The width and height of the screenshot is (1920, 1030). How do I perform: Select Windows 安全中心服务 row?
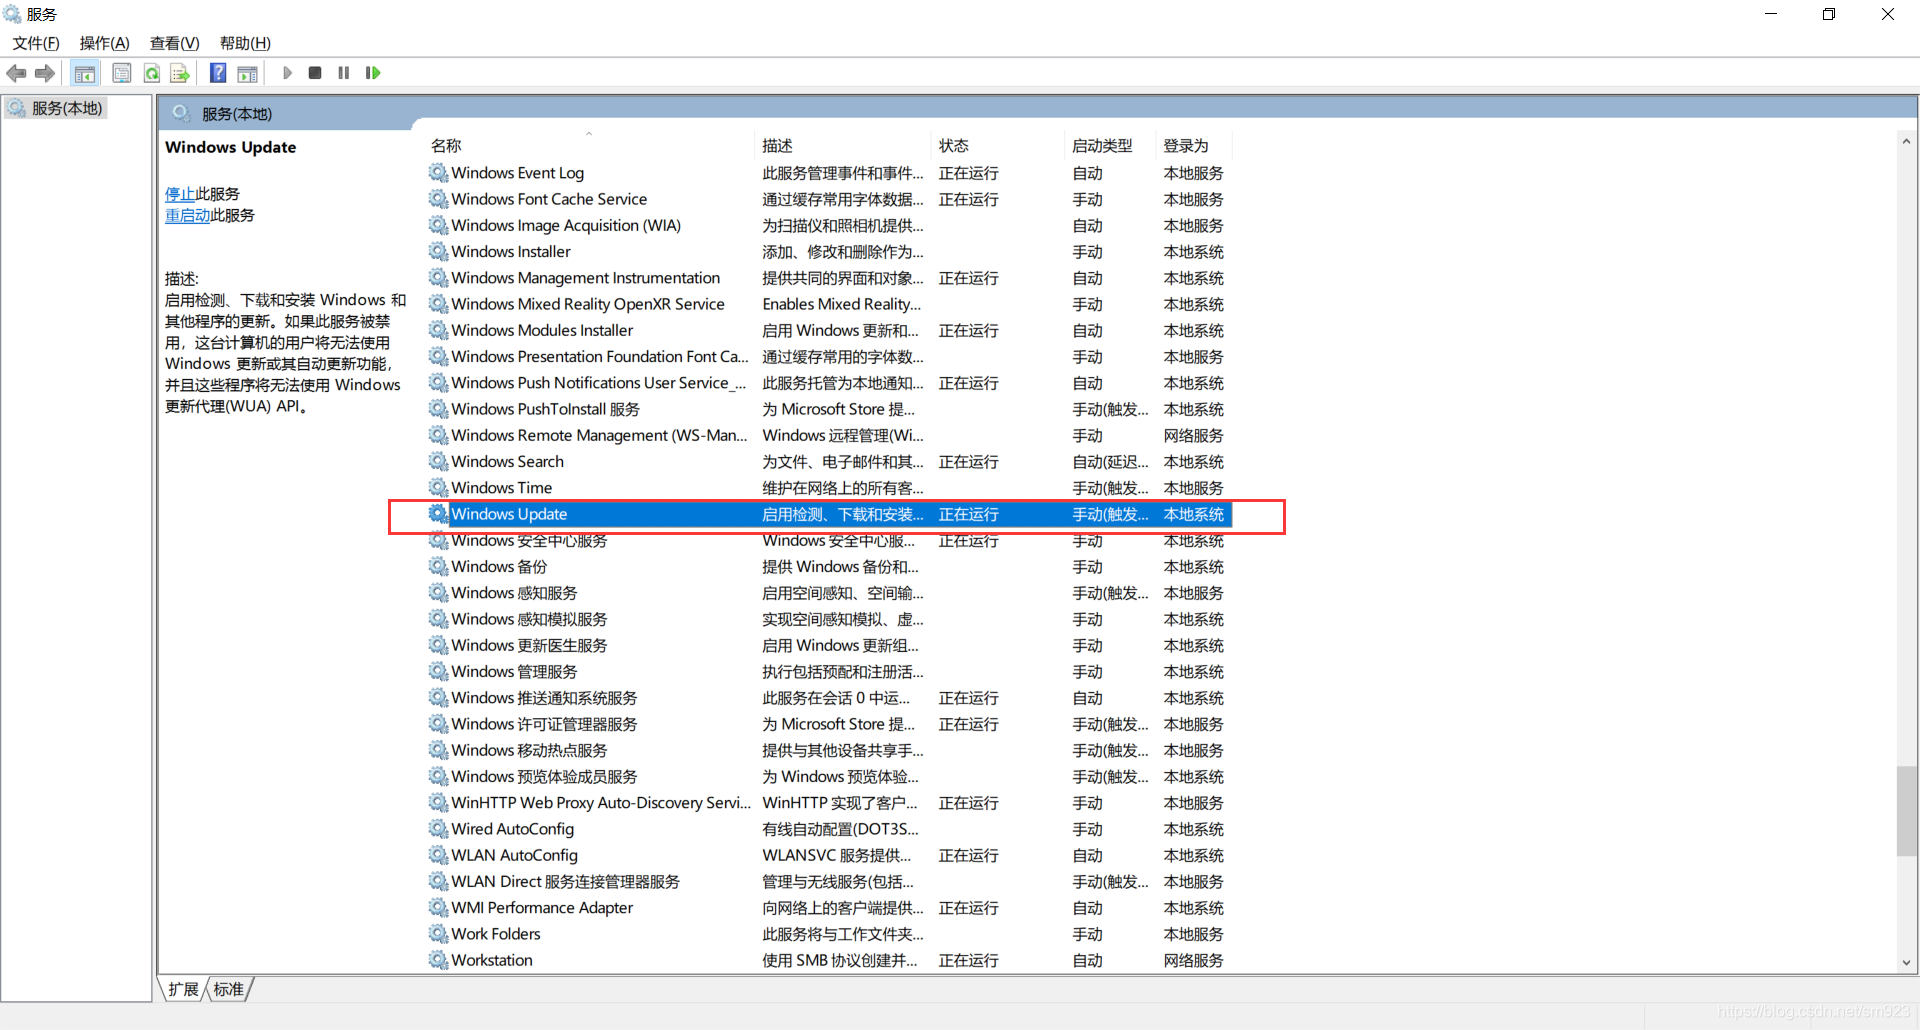tap(829, 541)
